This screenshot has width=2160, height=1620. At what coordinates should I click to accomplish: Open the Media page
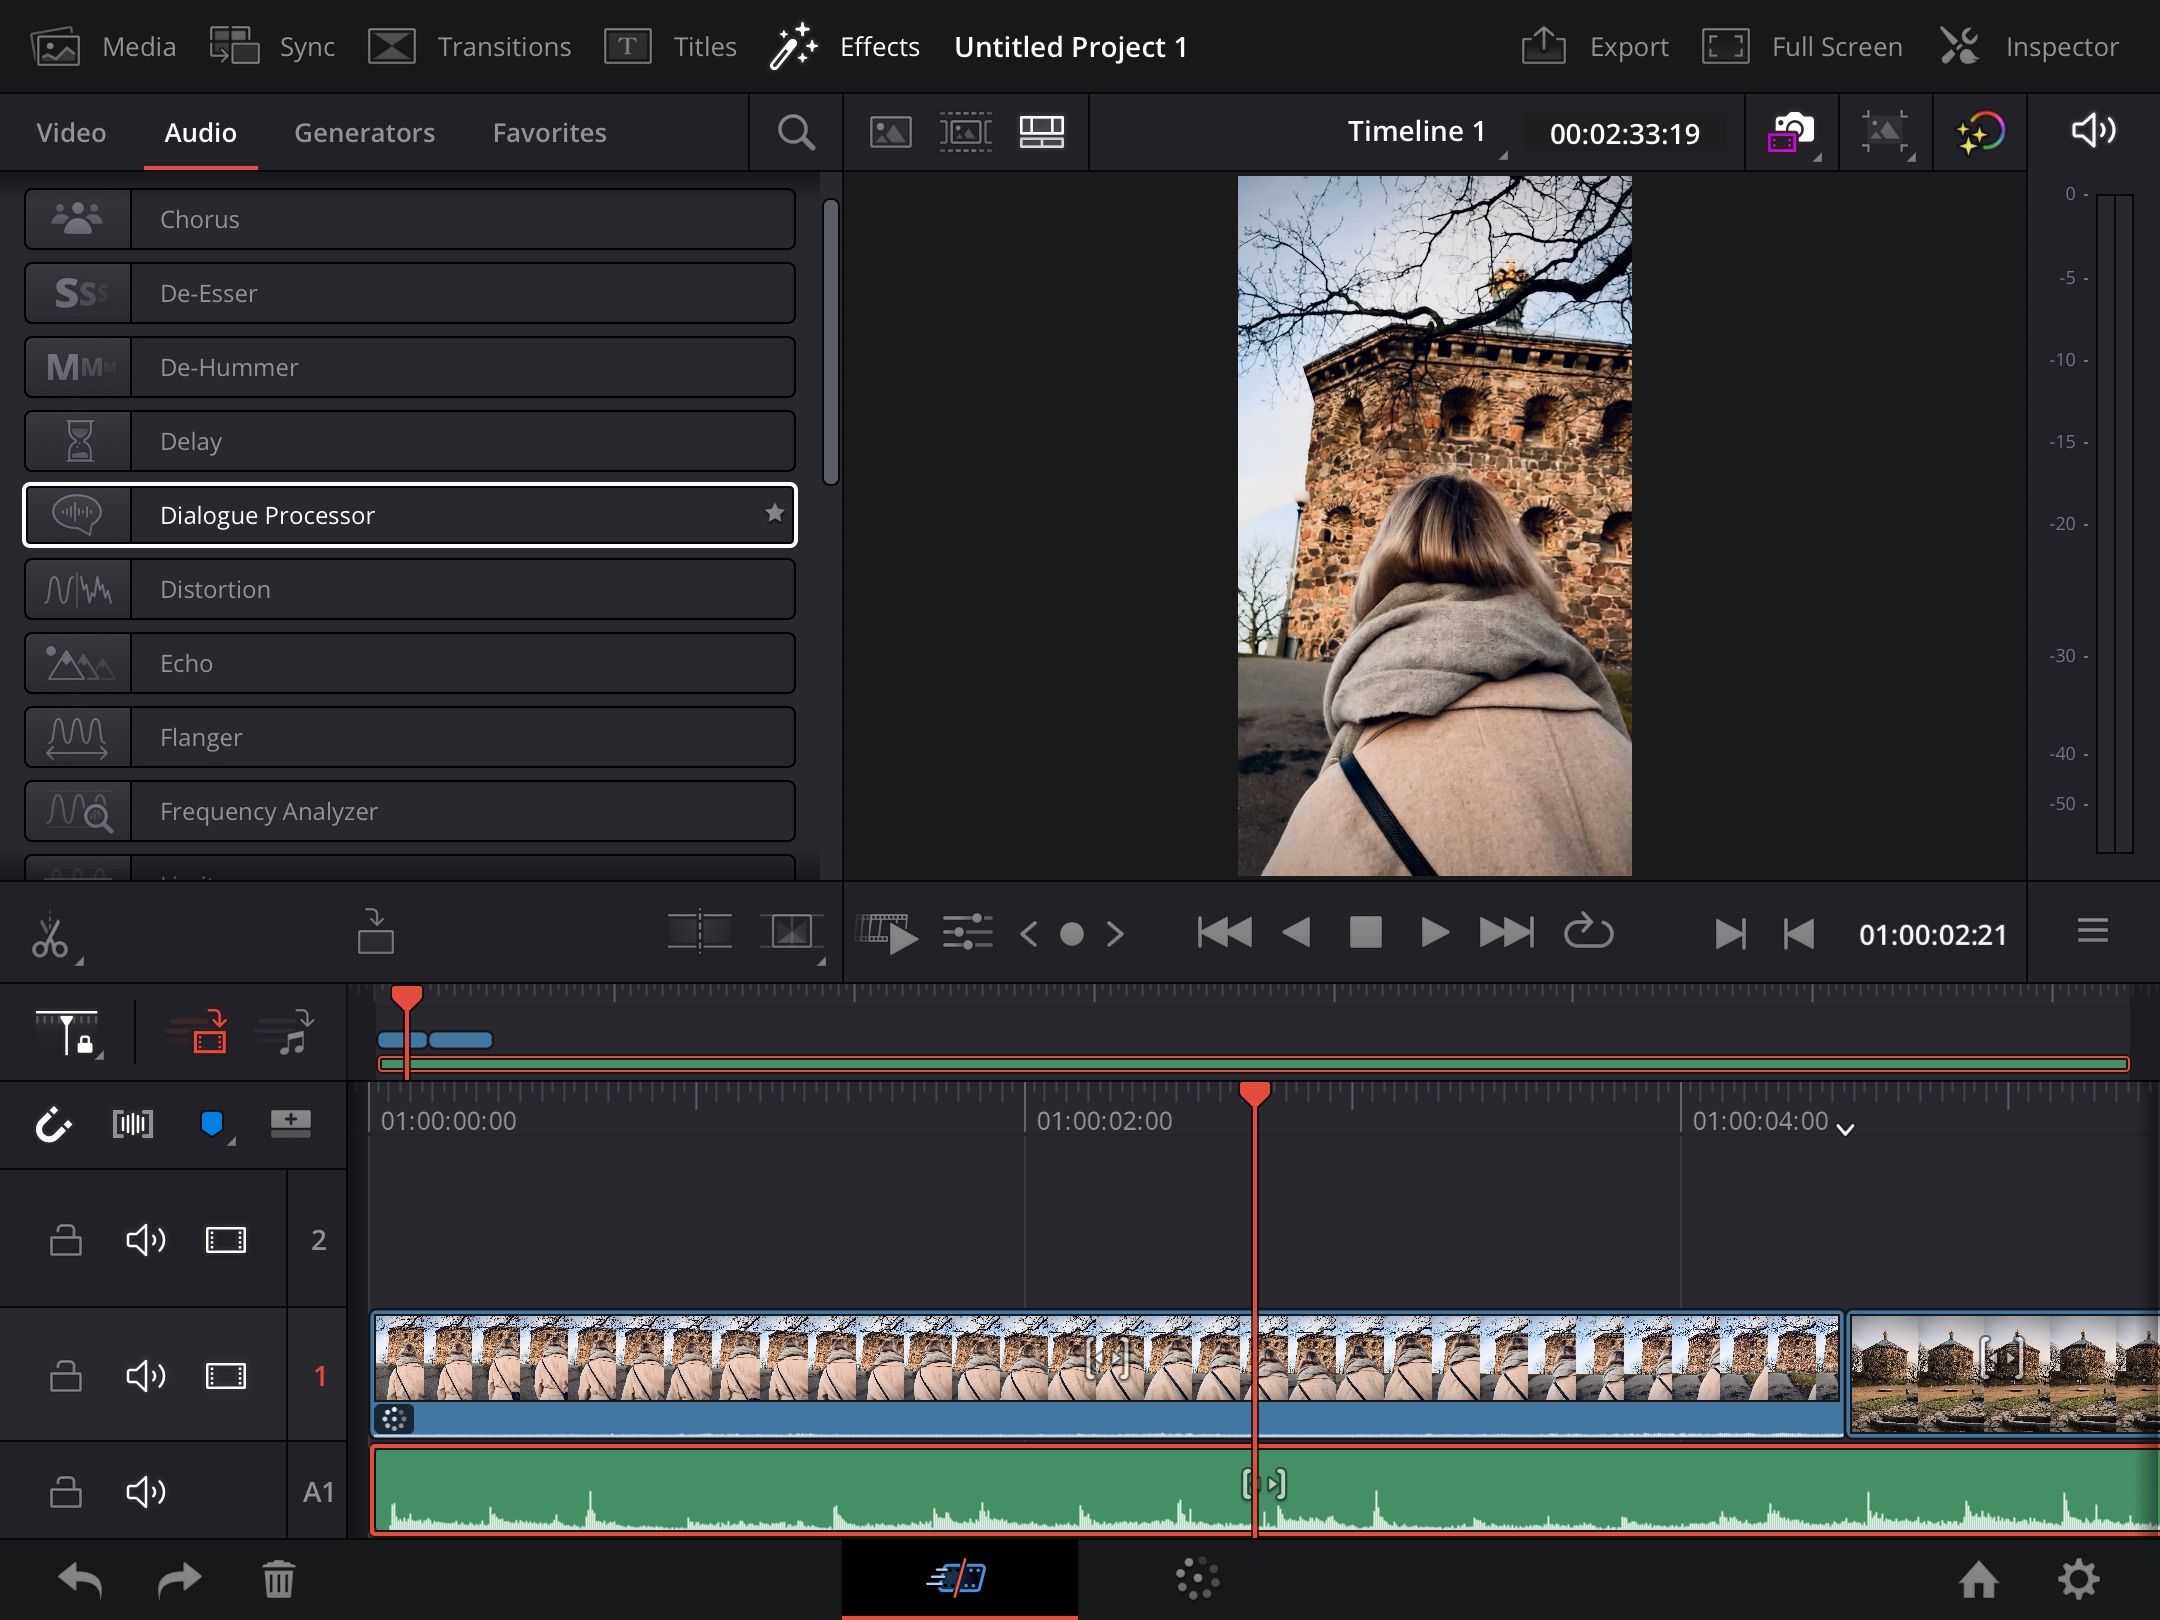104,47
